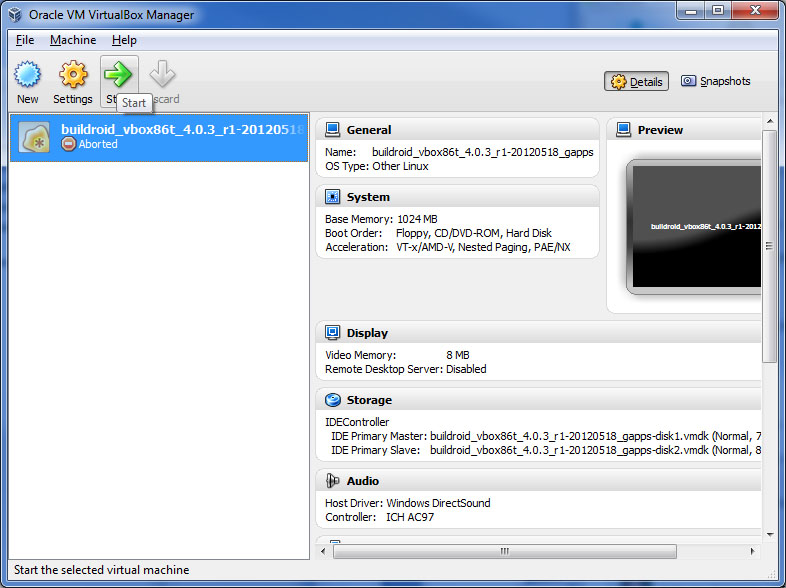This screenshot has width=786, height=588.
Task: Click the gapps-disk2.vmdk Primary Slave entry
Action: click(x=546, y=450)
